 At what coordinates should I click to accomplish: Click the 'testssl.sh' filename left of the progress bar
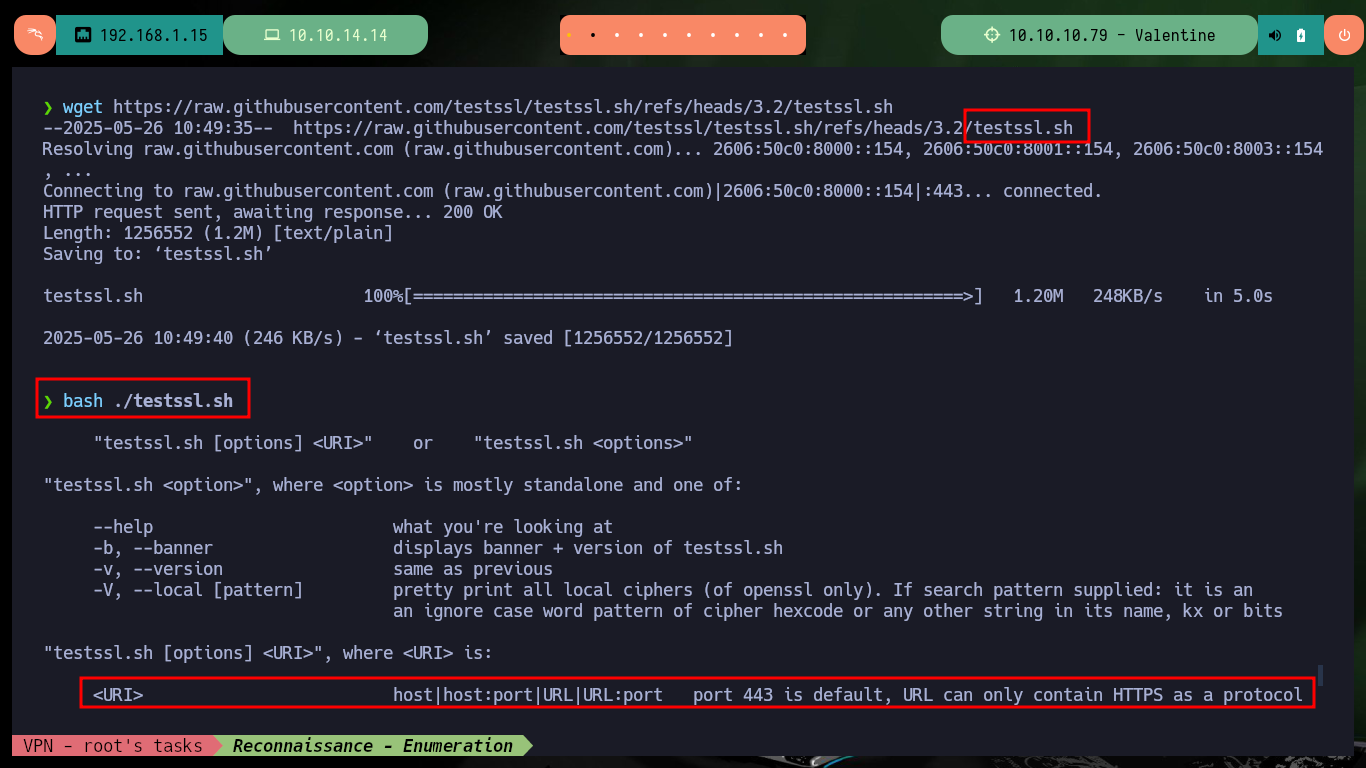click(93, 296)
